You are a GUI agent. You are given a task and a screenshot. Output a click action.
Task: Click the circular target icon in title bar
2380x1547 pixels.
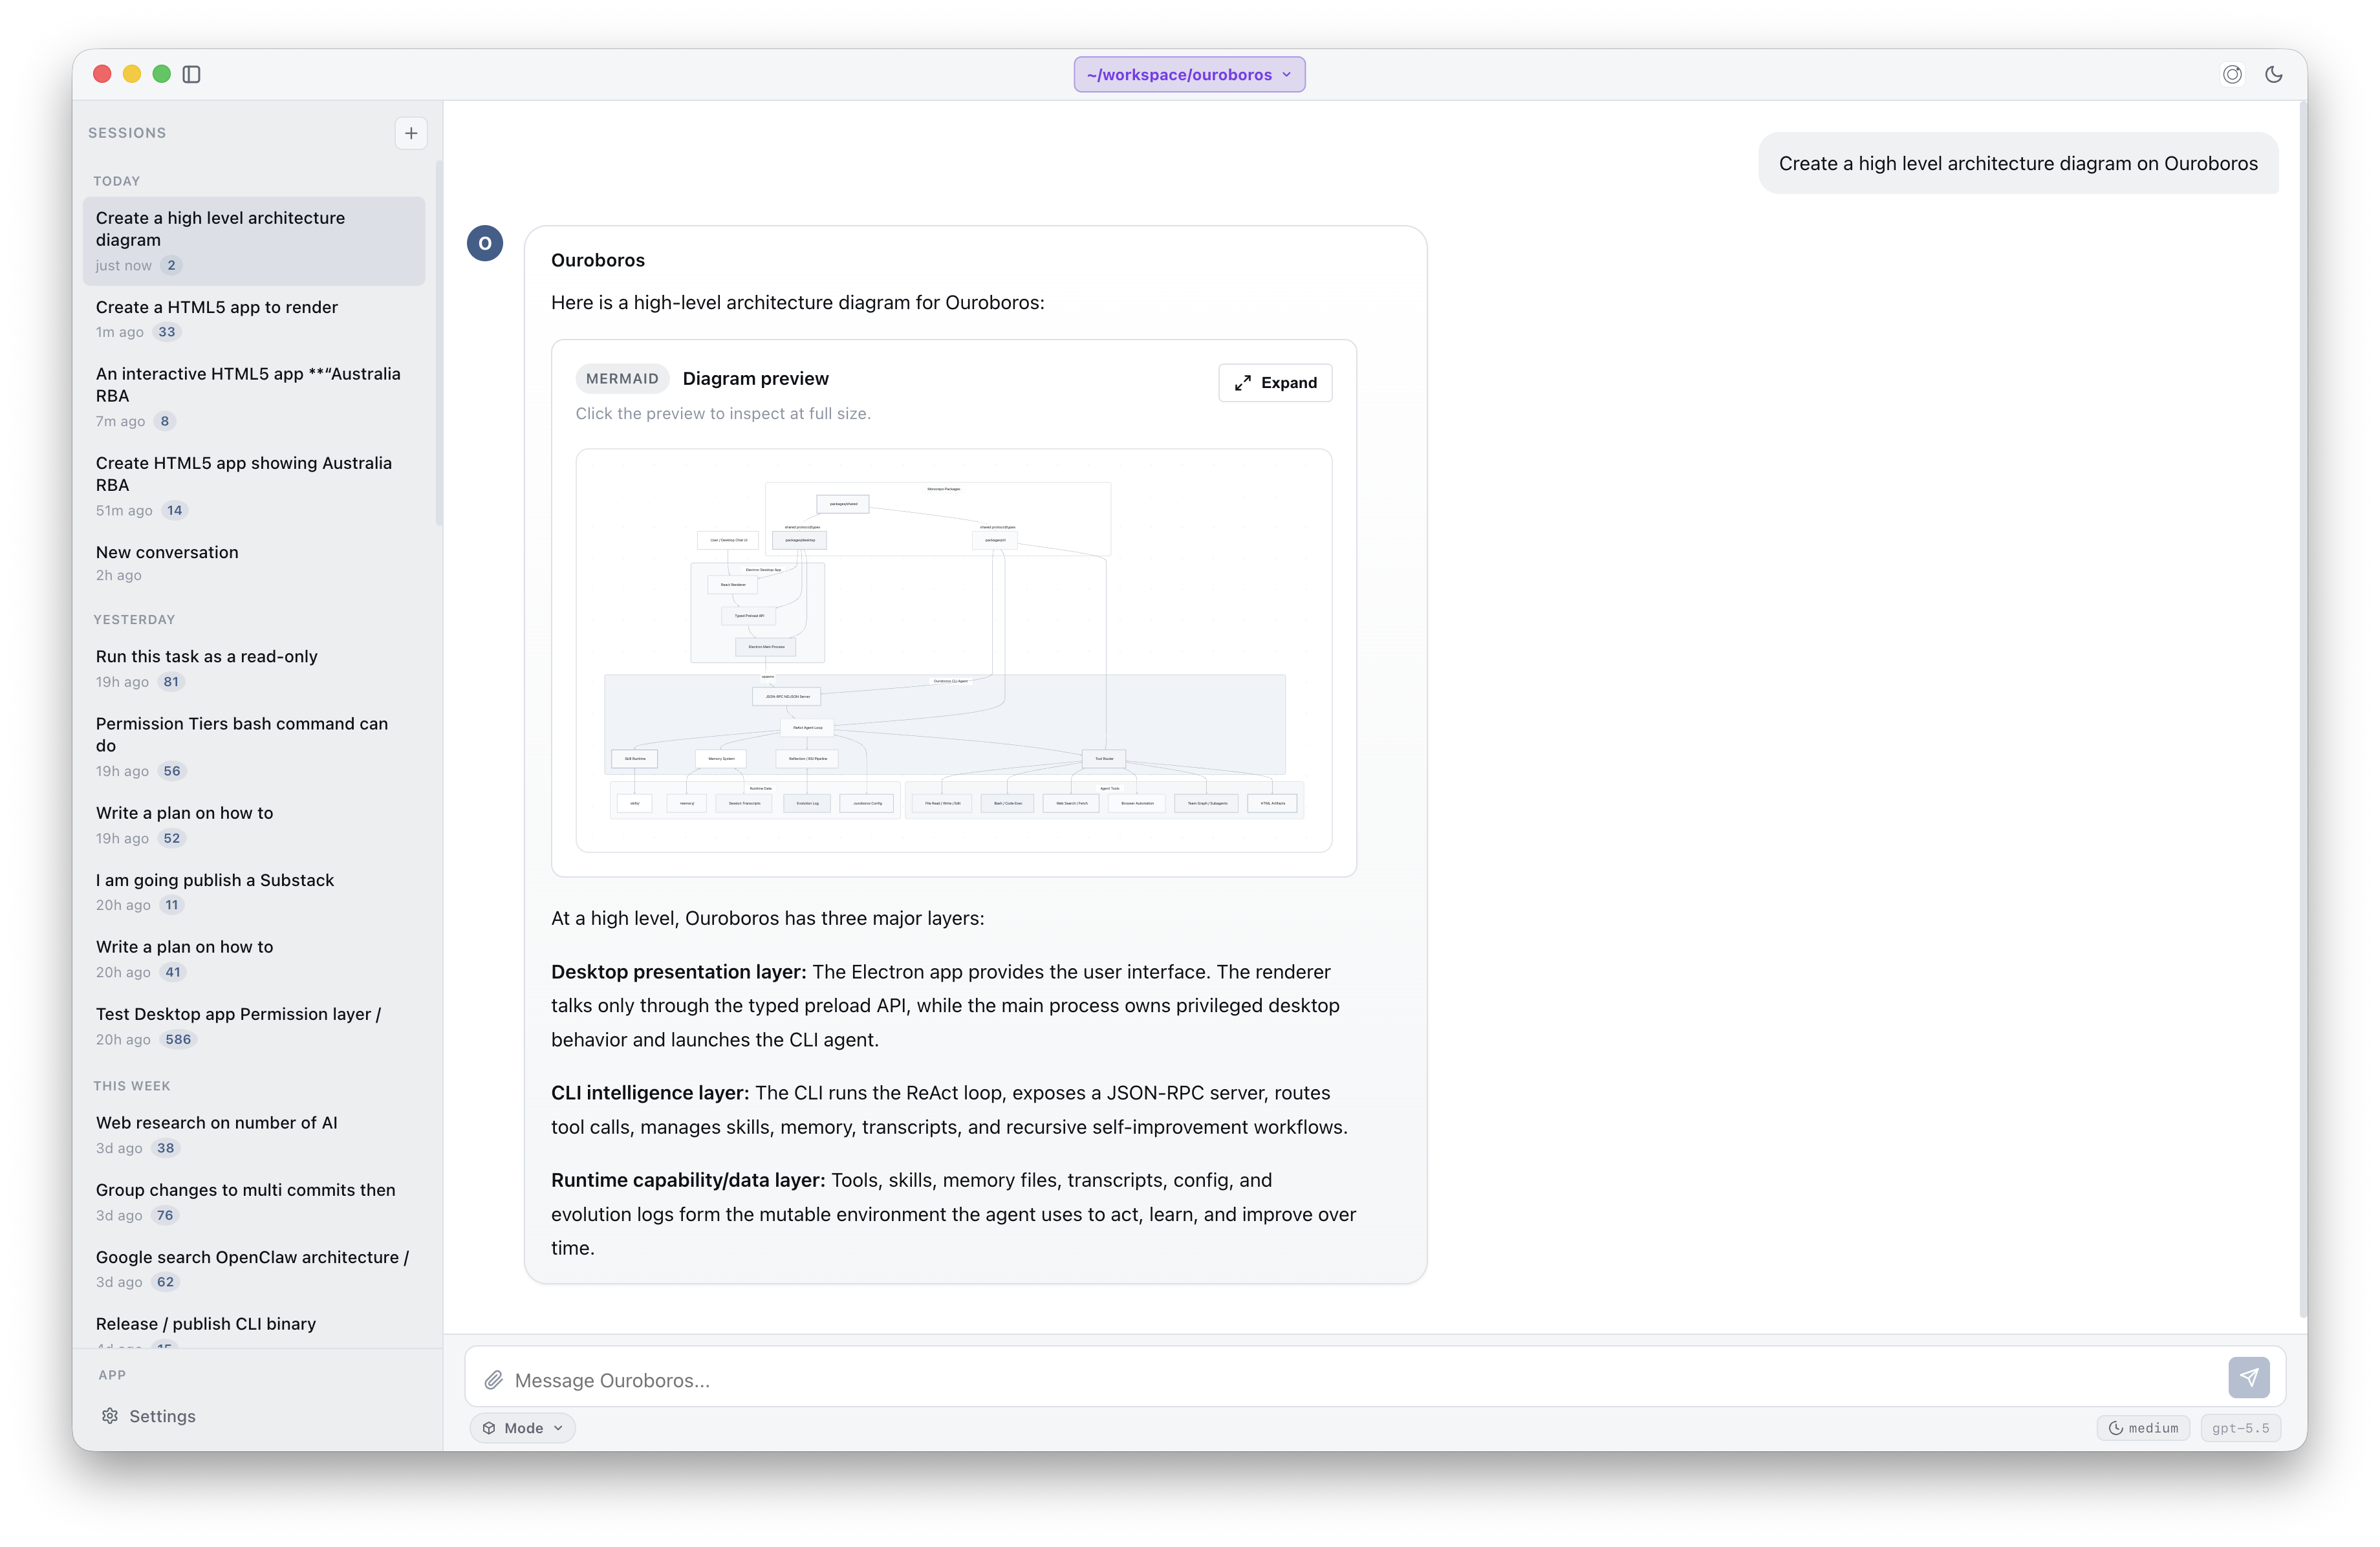point(2232,74)
